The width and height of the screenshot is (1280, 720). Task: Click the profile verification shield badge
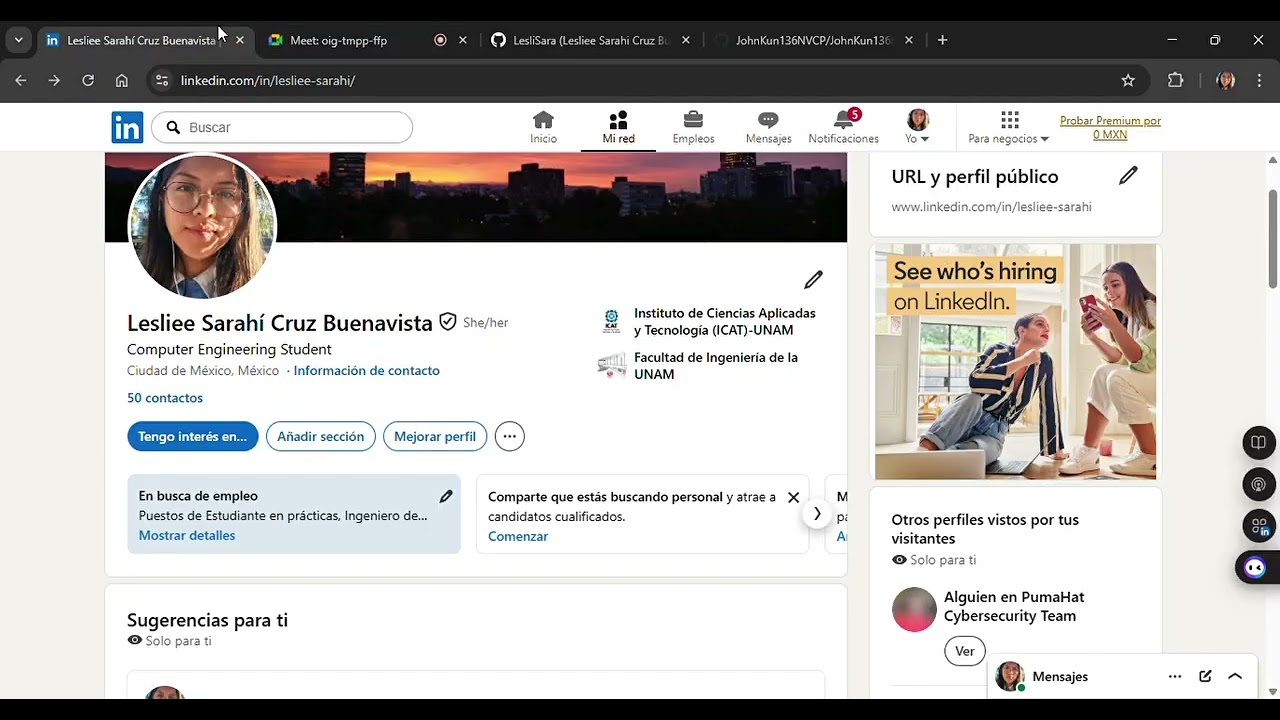(448, 322)
